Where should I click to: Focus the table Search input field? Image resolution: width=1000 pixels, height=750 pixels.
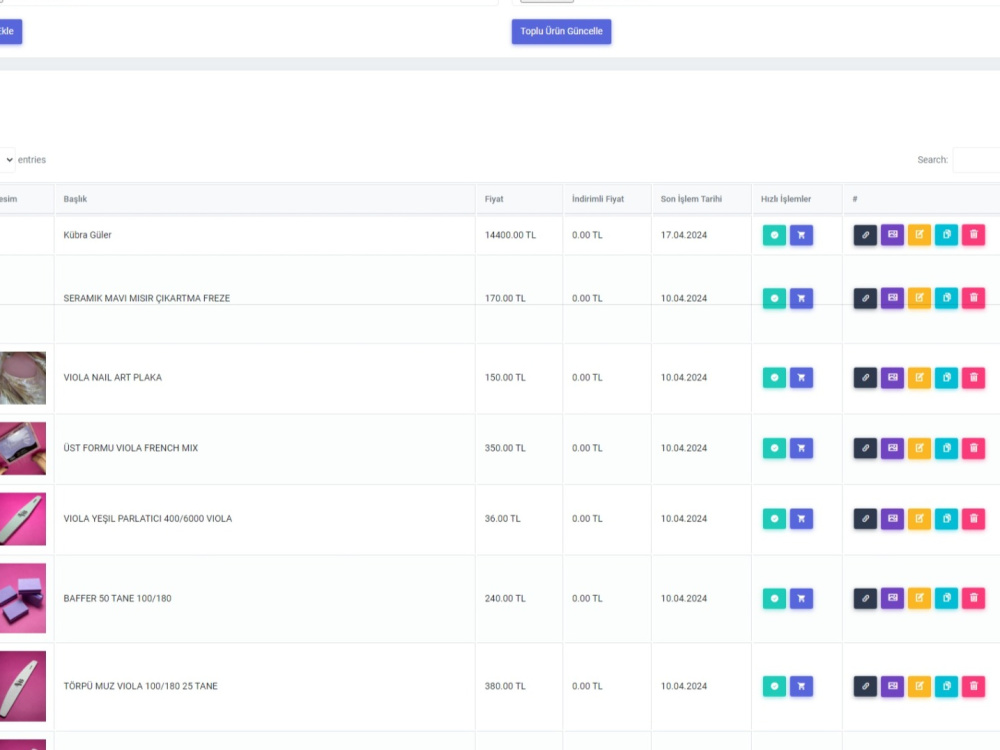click(976, 159)
